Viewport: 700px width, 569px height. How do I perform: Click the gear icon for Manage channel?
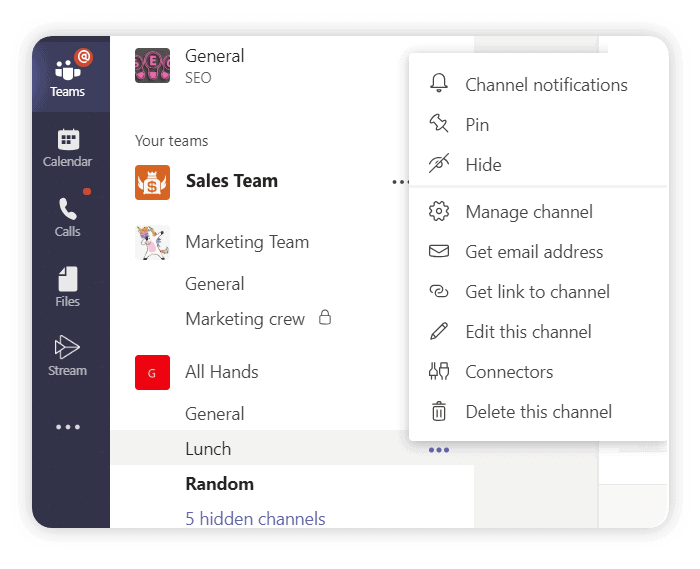[439, 211]
